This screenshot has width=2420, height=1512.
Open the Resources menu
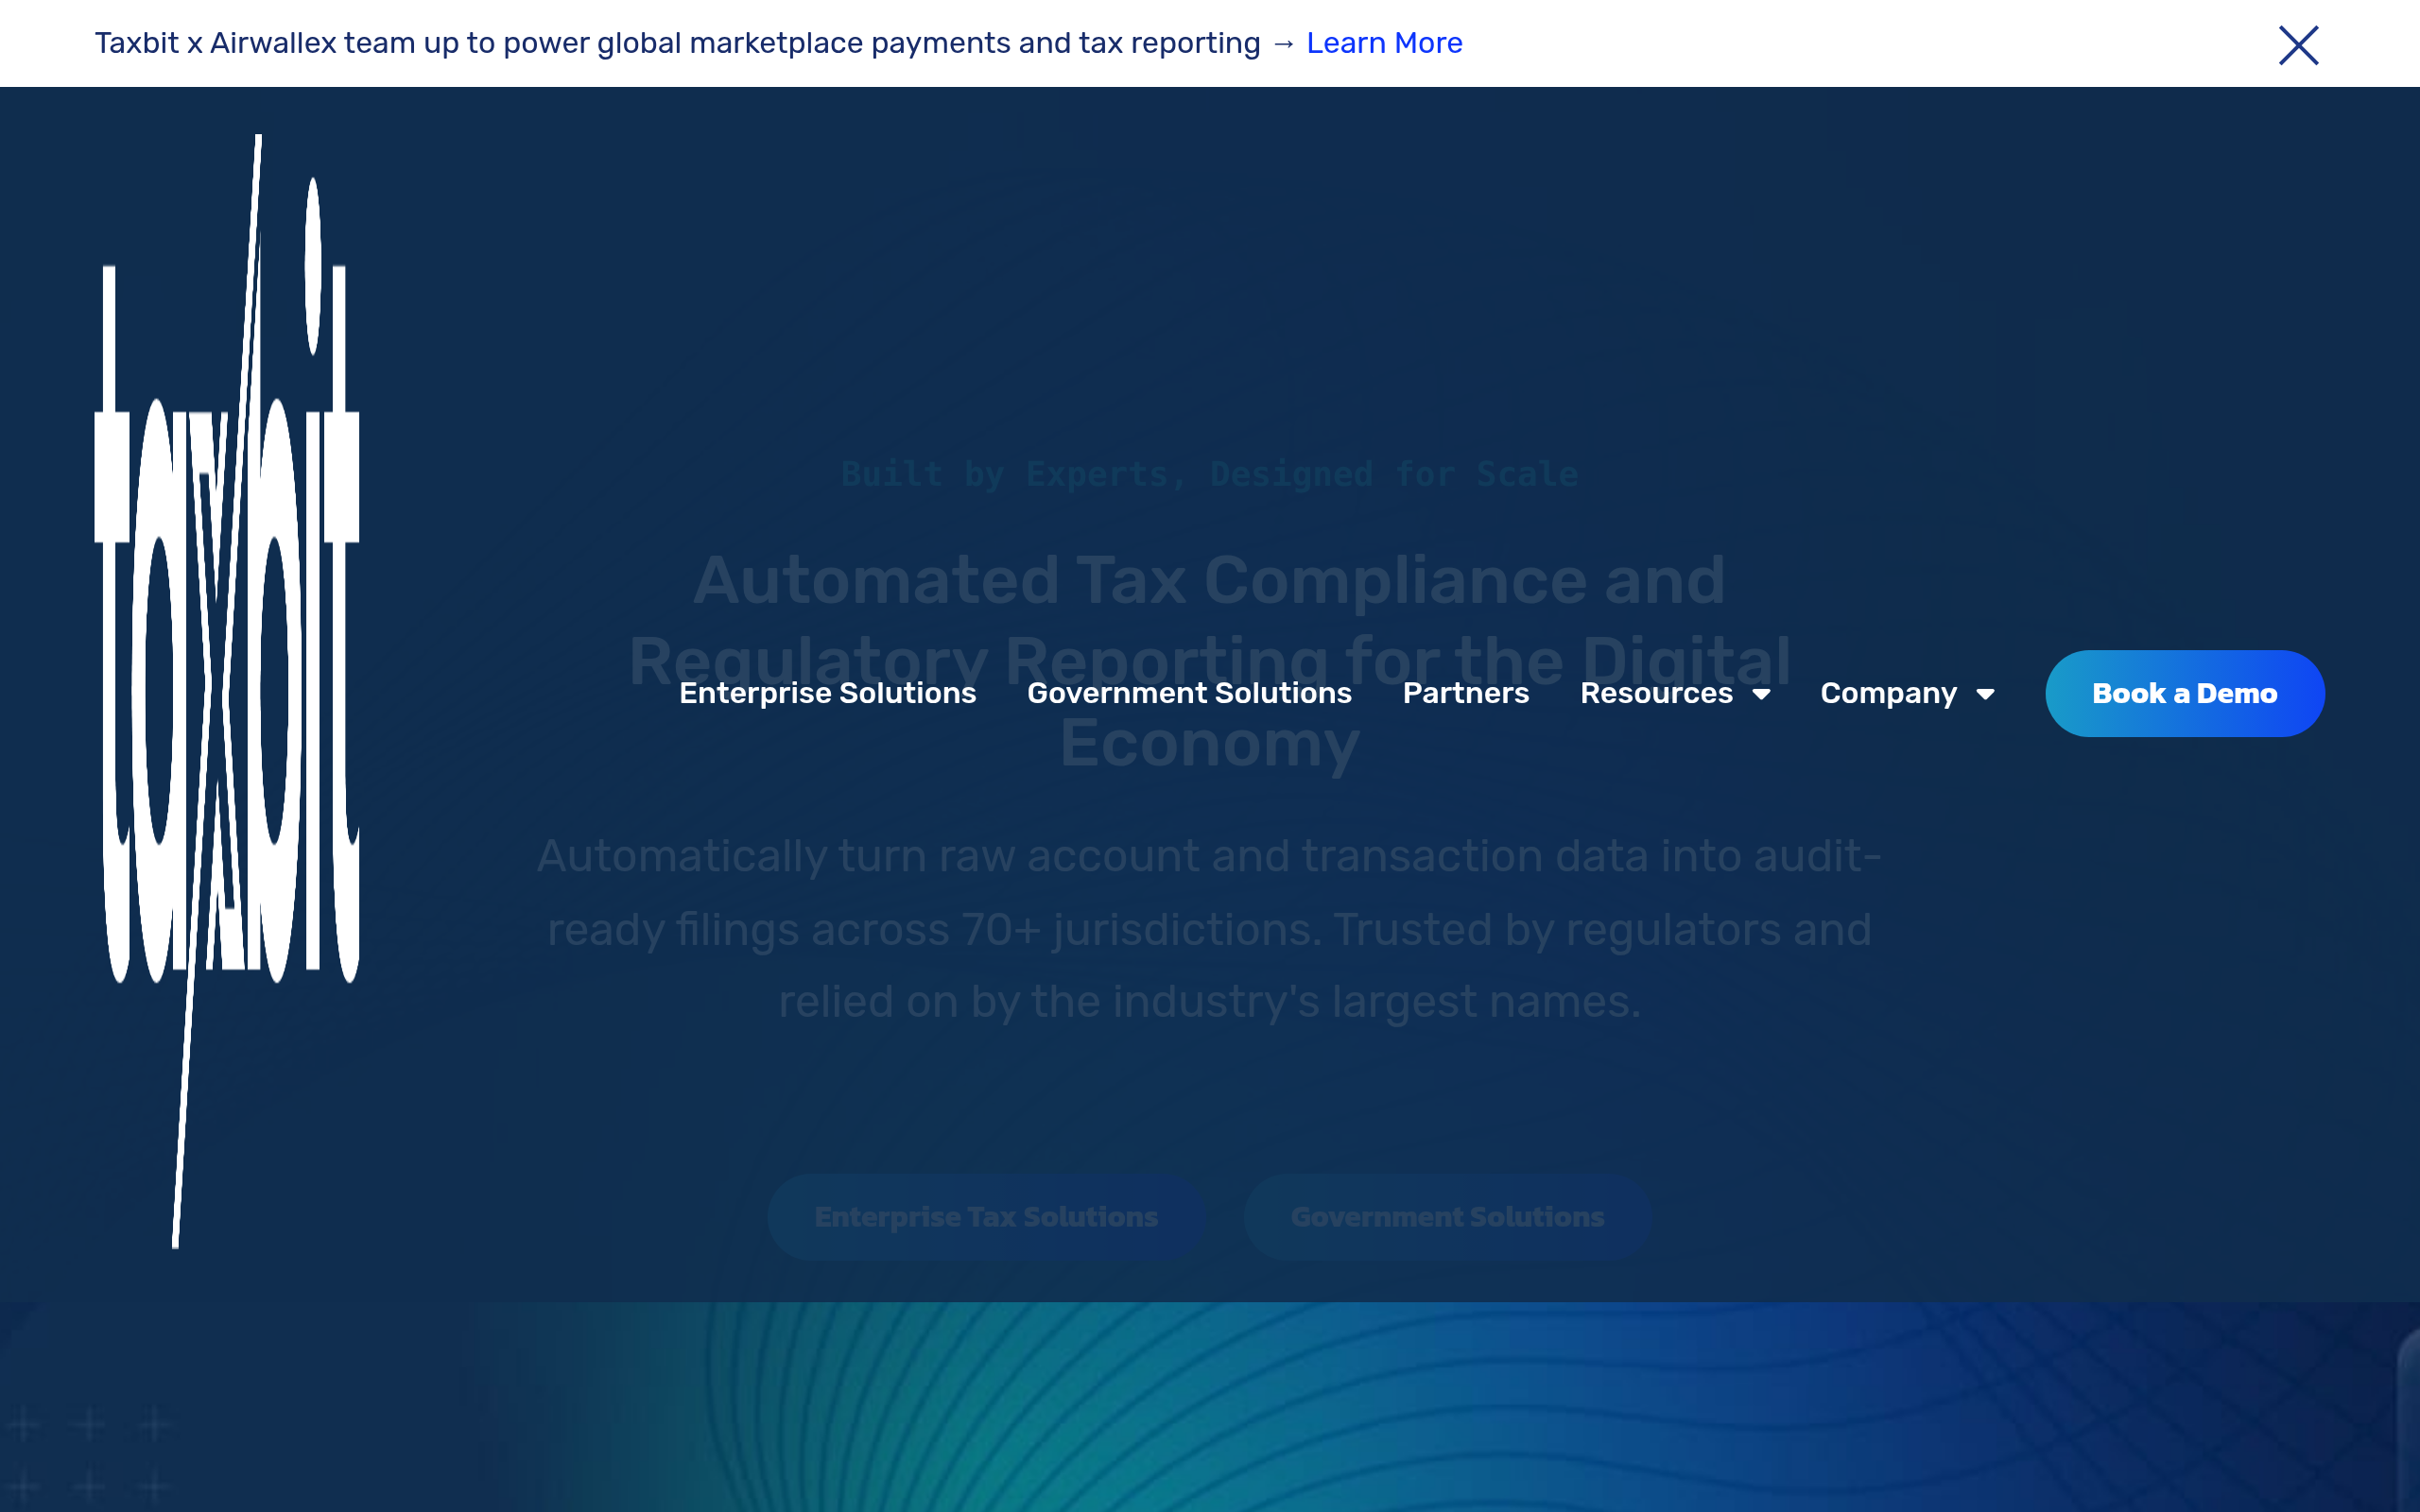(1656, 693)
